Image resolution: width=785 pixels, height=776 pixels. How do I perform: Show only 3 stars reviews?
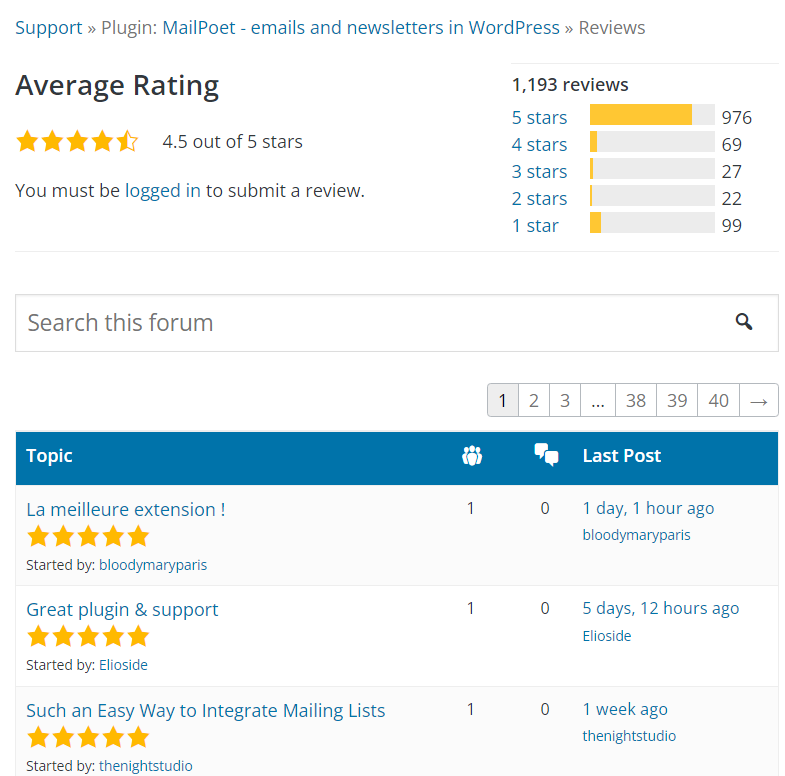pyautogui.click(x=539, y=172)
